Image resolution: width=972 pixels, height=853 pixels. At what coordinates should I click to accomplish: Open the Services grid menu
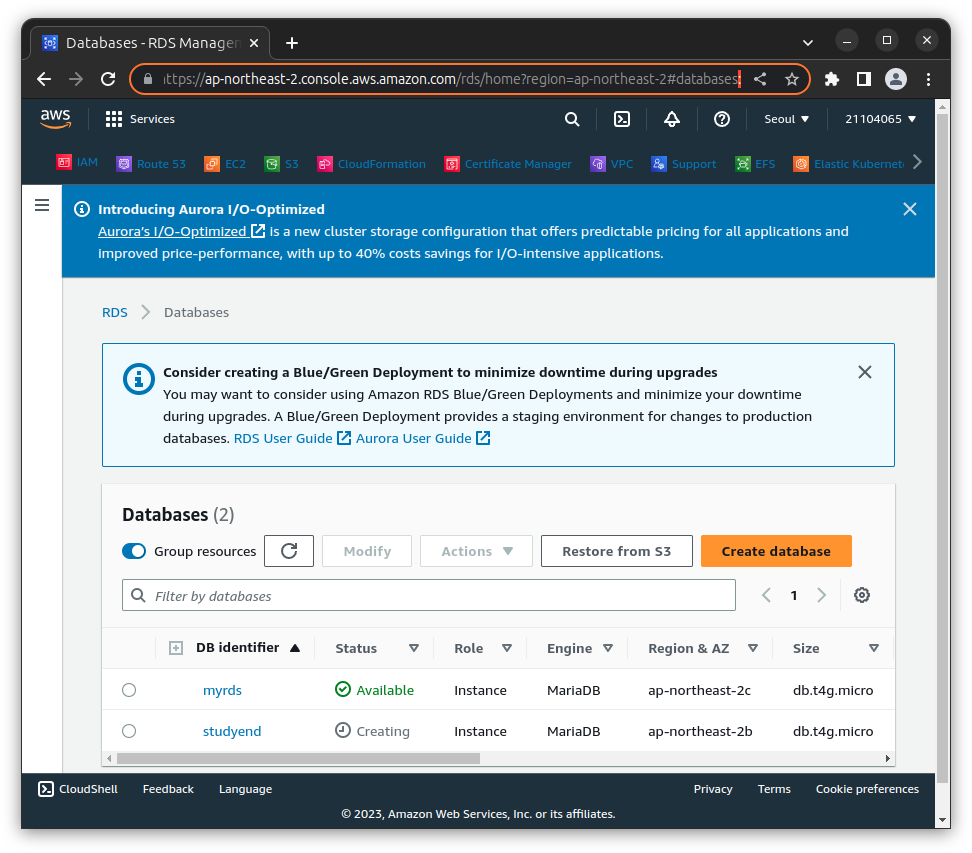pyautogui.click(x=140, y=119)
